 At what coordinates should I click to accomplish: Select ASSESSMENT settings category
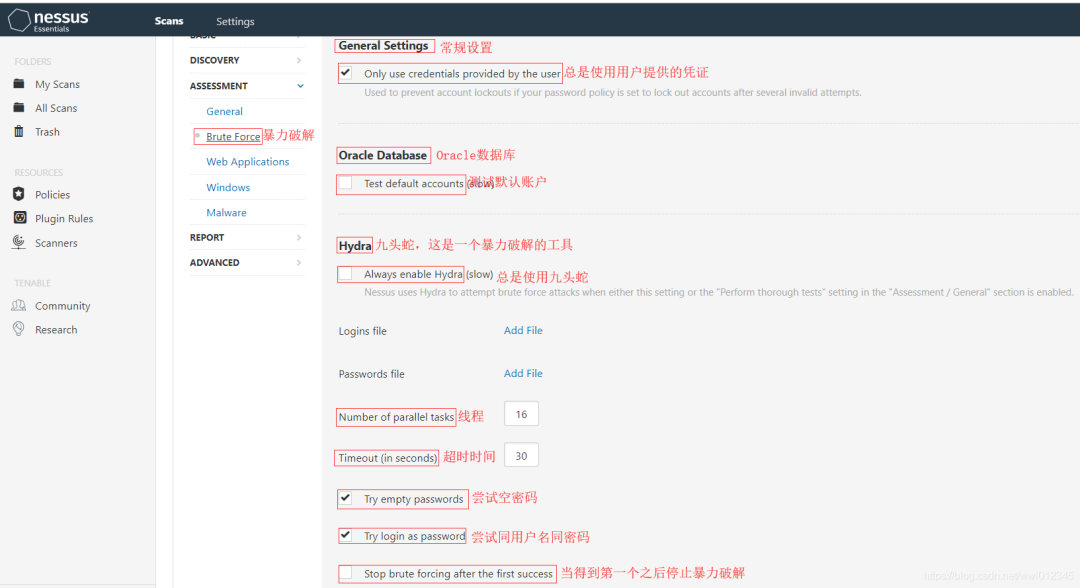click(219, 86)
